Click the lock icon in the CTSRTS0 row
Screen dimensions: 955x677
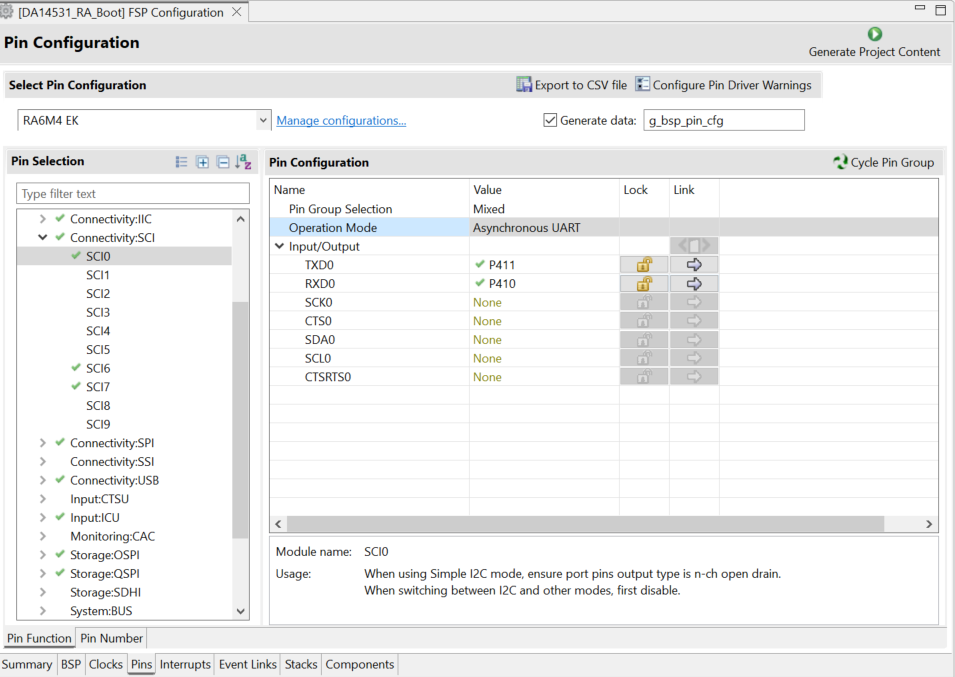(x=644, y=377)
